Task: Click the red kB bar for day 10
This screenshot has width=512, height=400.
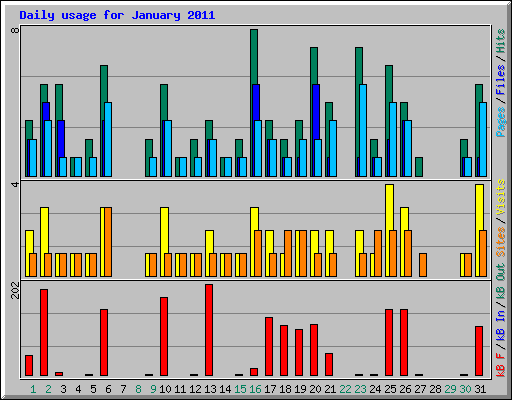Action: pyautogui.click(x=164, y=337)
